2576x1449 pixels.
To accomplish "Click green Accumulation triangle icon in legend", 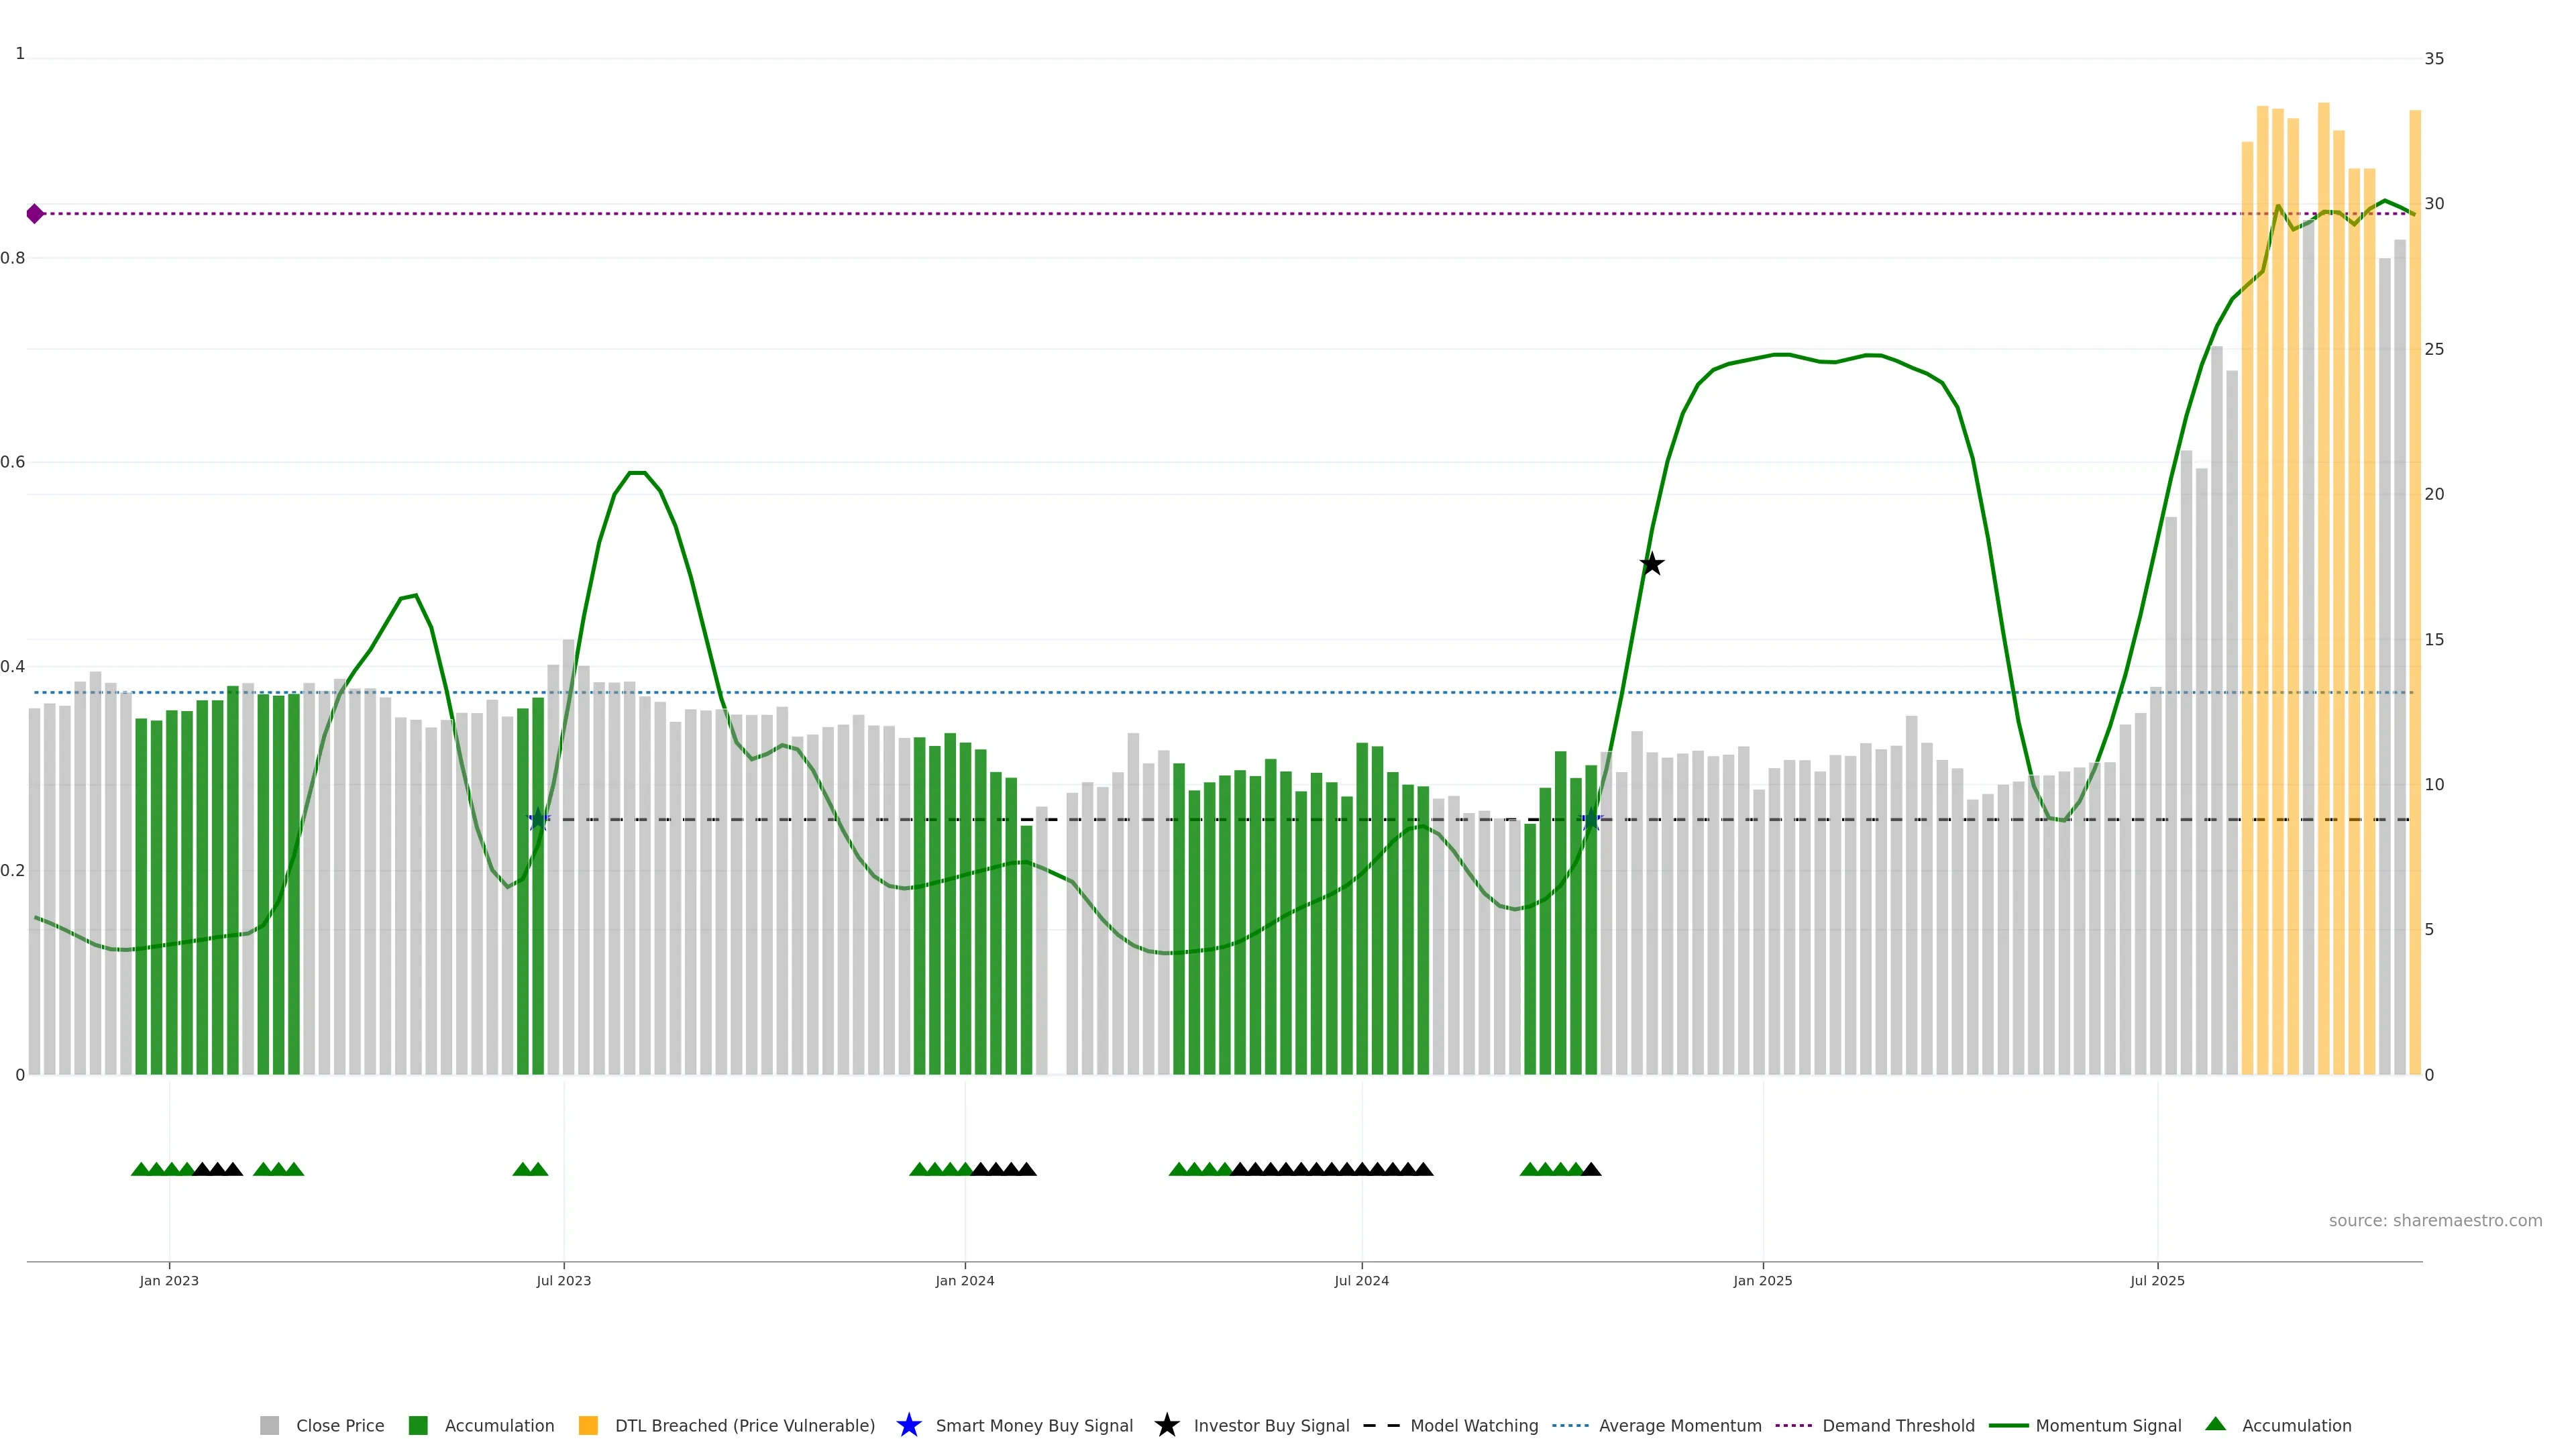I will tap(2215, 1425).
